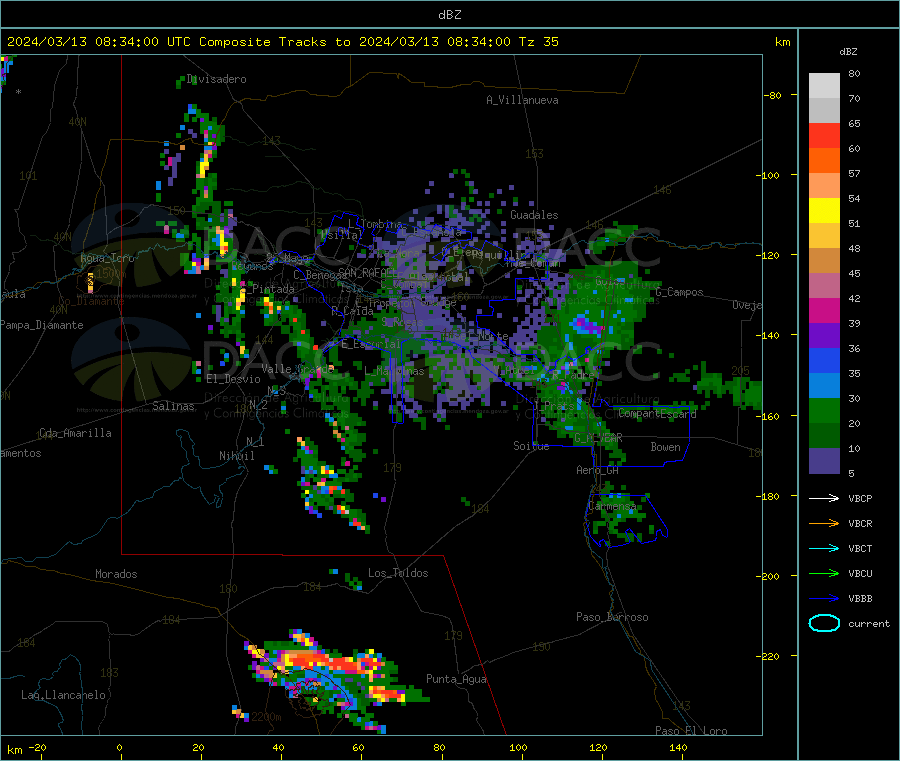
Task: Click the 'Lag.Llancanelo' place label
Action: tap(63, 695)
